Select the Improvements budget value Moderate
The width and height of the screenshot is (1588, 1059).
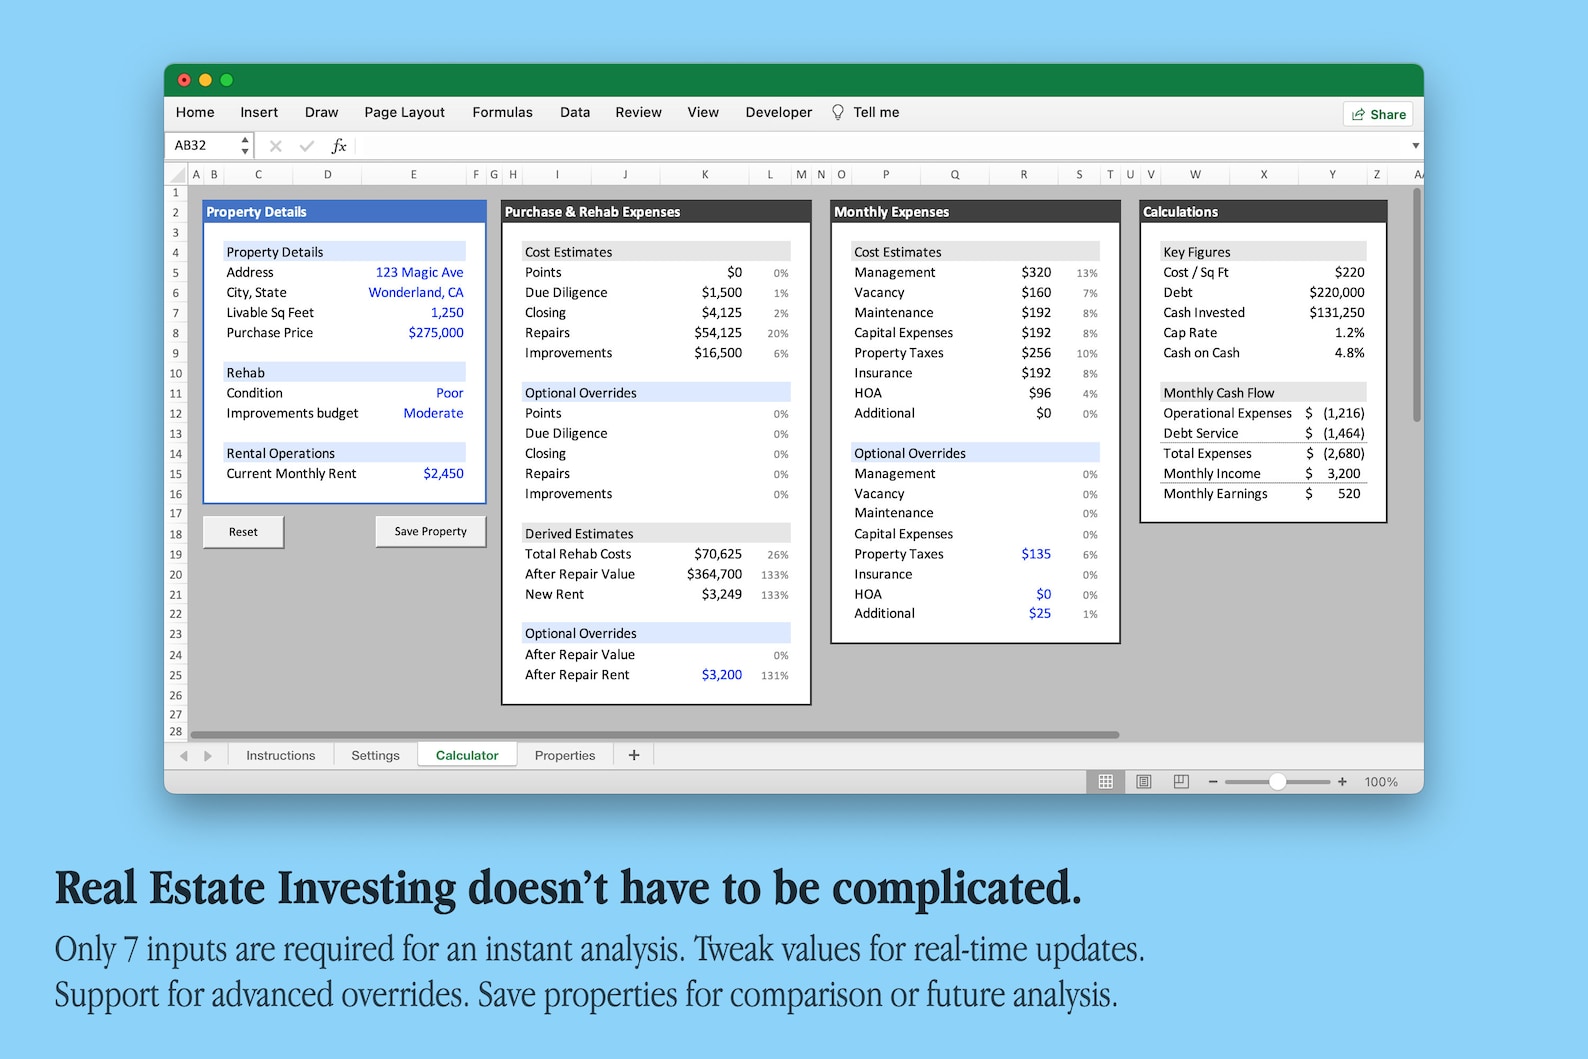pyautogui.click(x=433, y=413)
